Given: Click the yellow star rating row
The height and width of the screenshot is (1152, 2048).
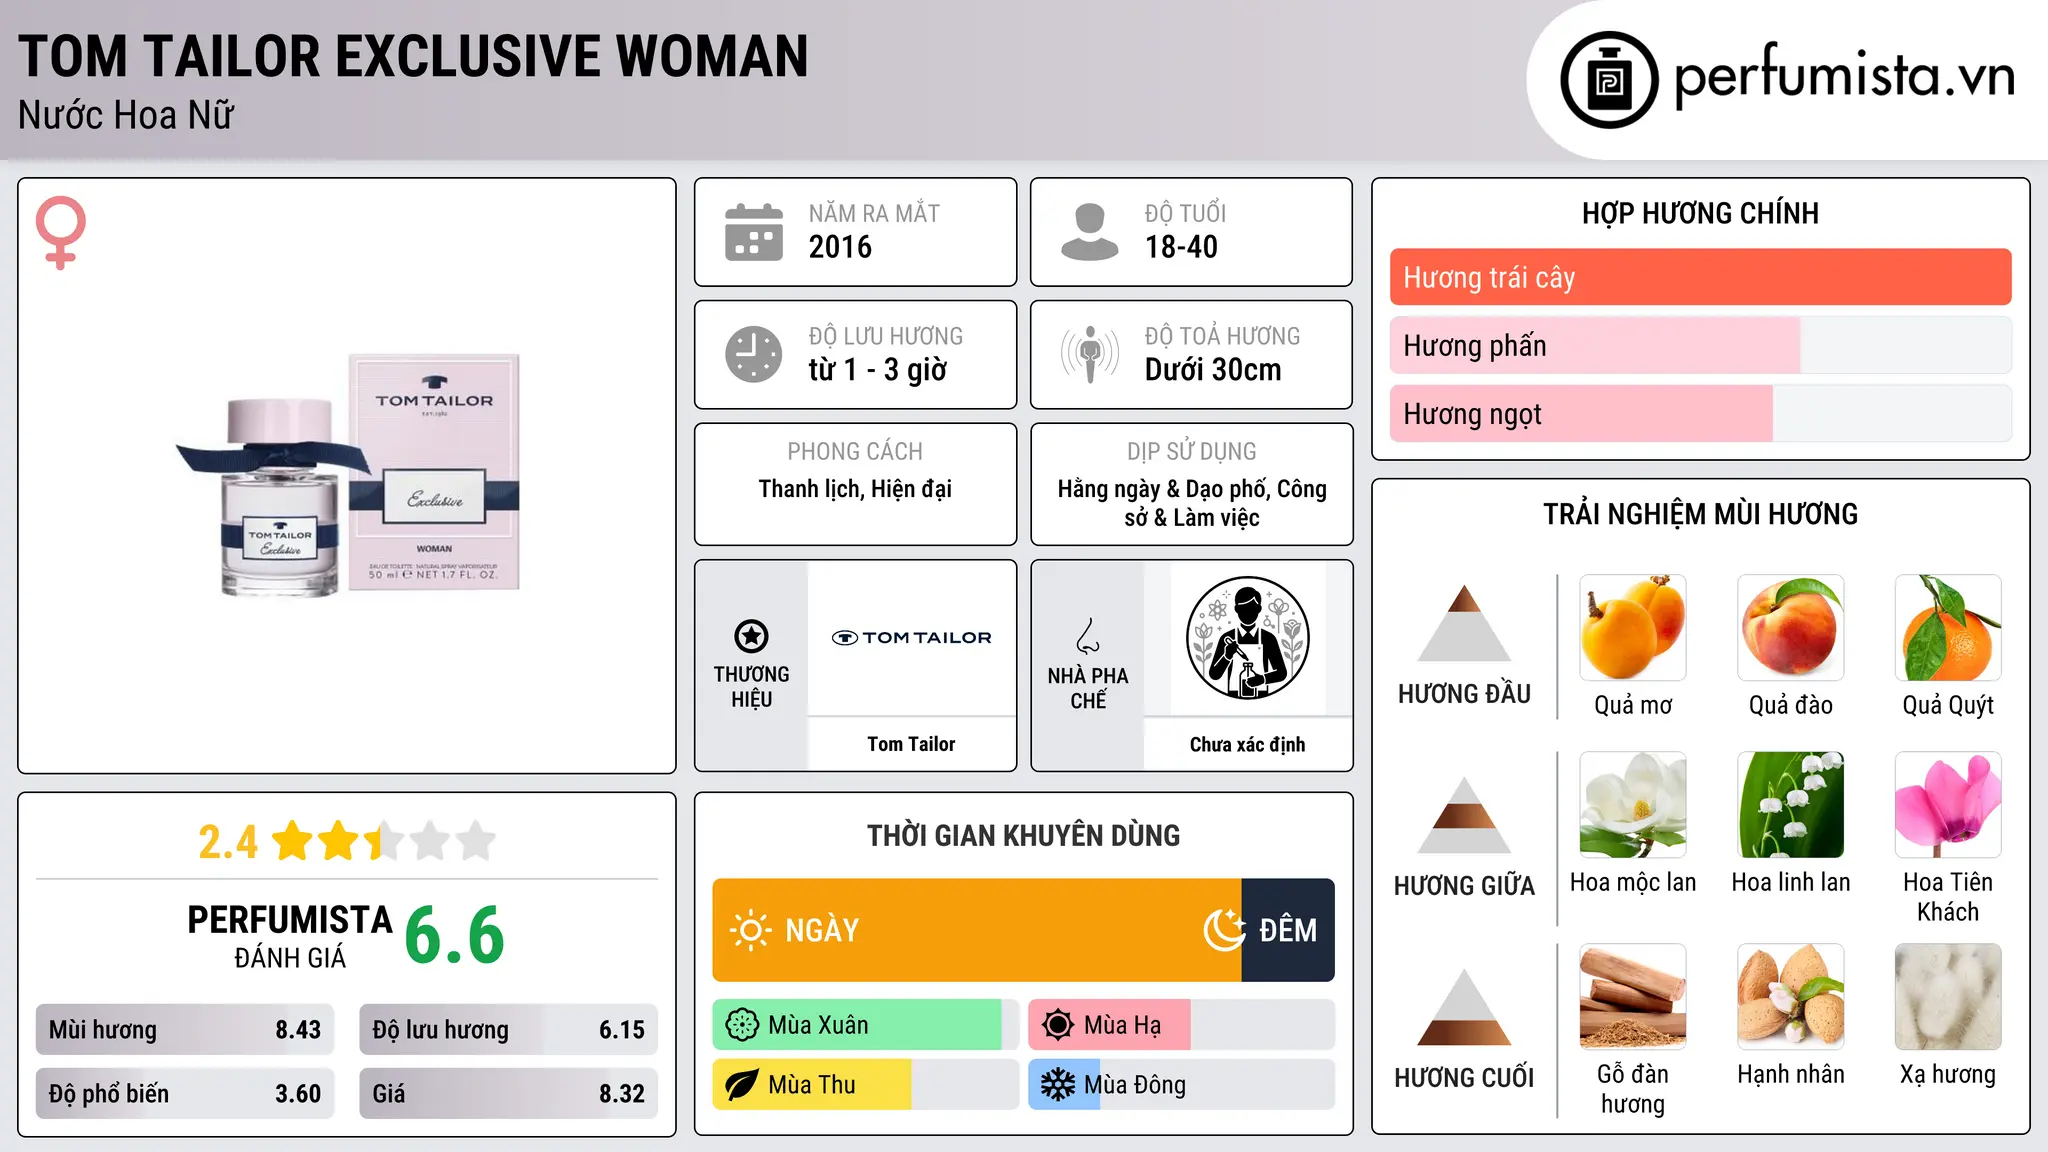Looking at the screenshot, I should point(384,841).
